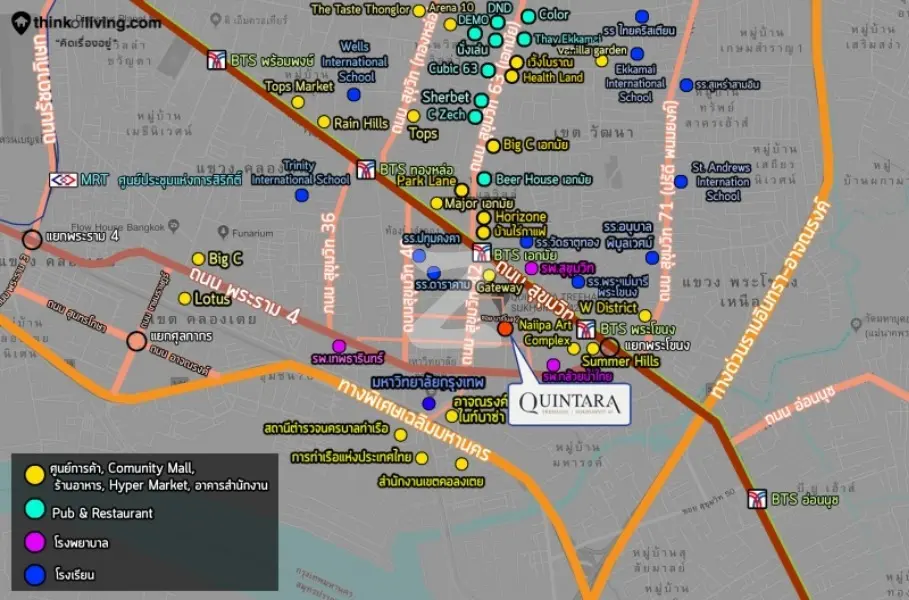Click the 'Ekkamai International School' label

click(x=635, y=83)
